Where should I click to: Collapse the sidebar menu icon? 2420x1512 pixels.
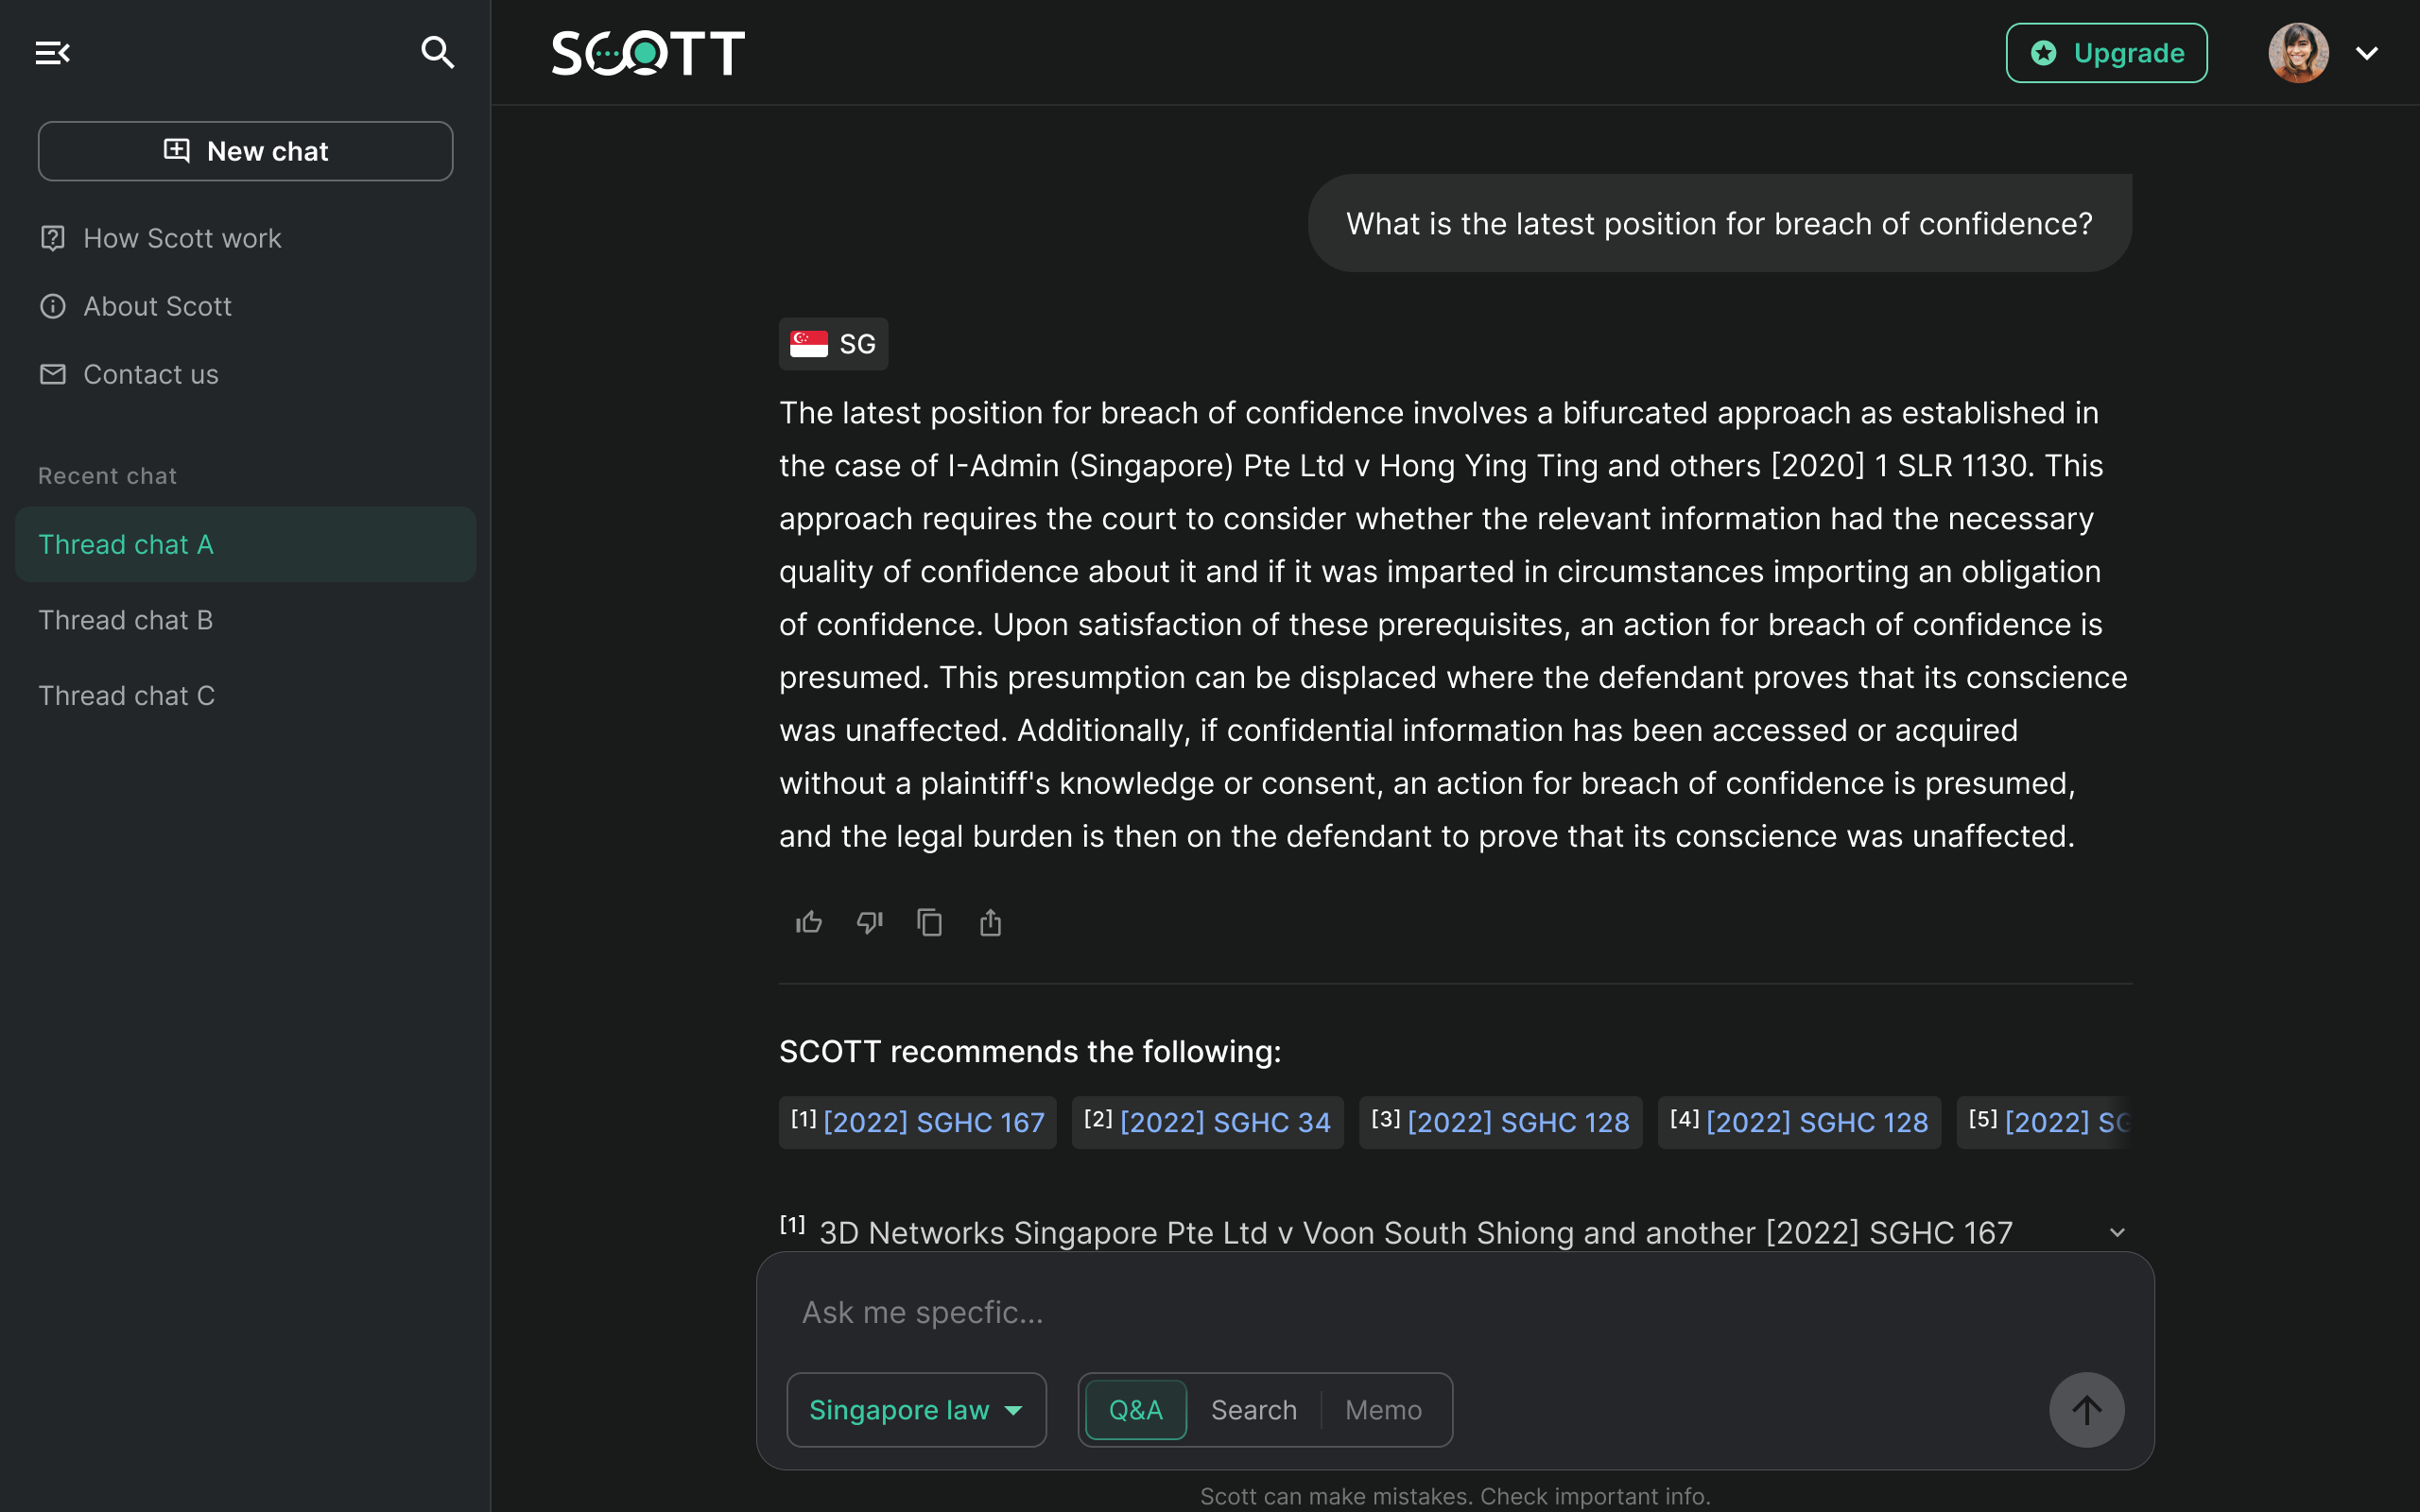tap(52, 53)
